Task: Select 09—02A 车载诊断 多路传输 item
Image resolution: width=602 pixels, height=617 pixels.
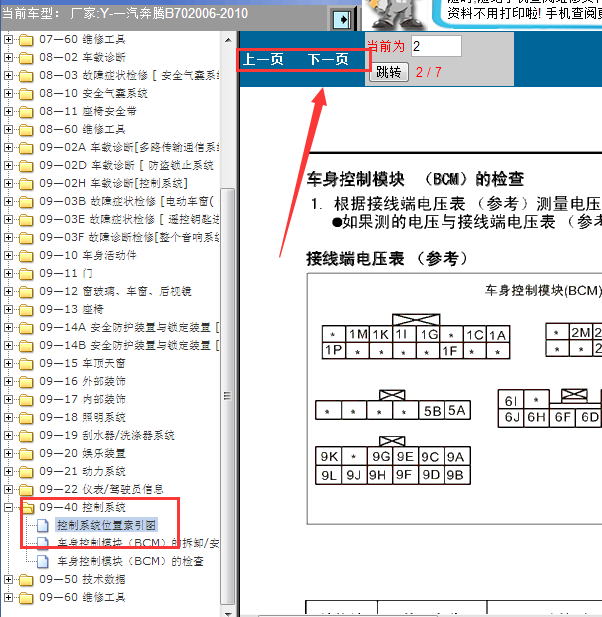Action: click(129, 148)
